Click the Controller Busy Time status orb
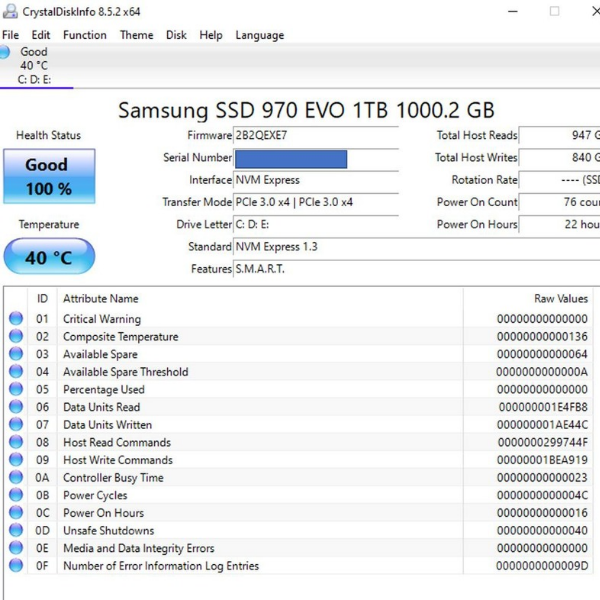Image resolution: width=600 pixels, height=600 pixels. click(16, 477)
